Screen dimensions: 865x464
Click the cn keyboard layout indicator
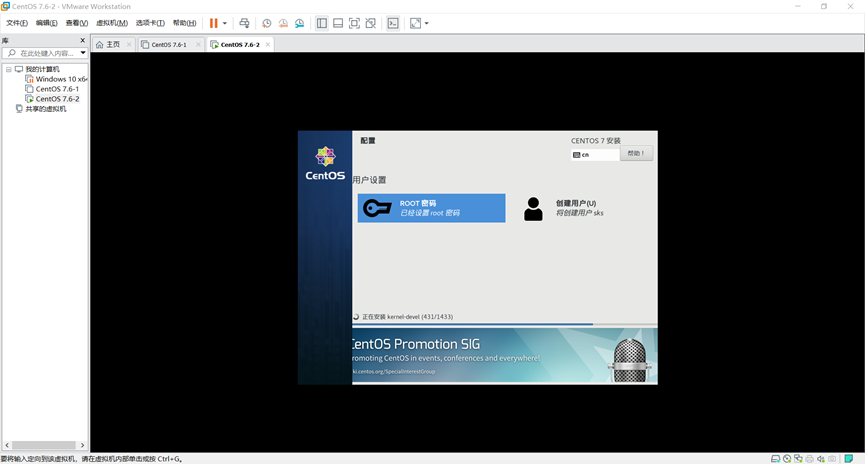[595, 155]
